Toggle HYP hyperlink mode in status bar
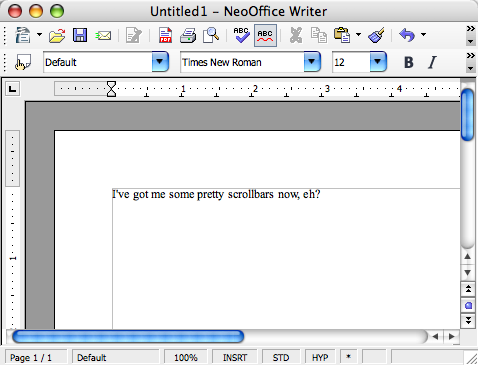Viewport: 478px width, 365px height. point(320,357)
